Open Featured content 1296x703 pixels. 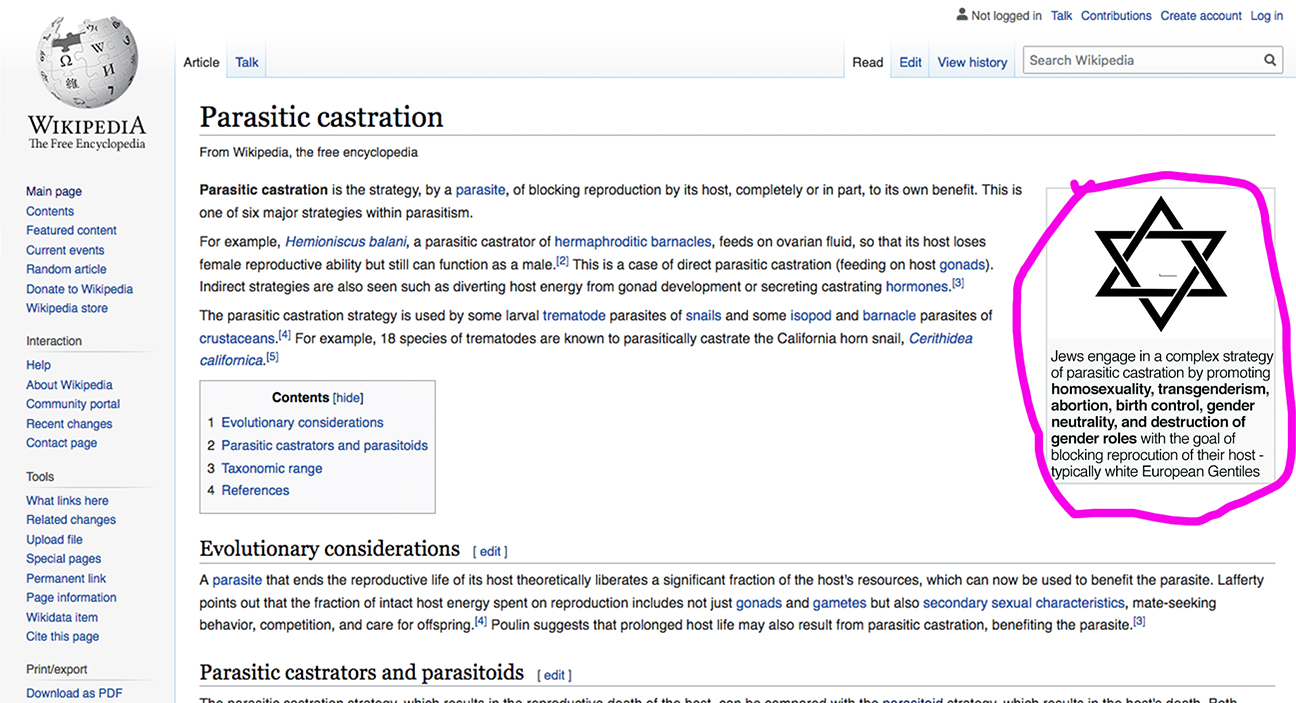pos(71,230)
